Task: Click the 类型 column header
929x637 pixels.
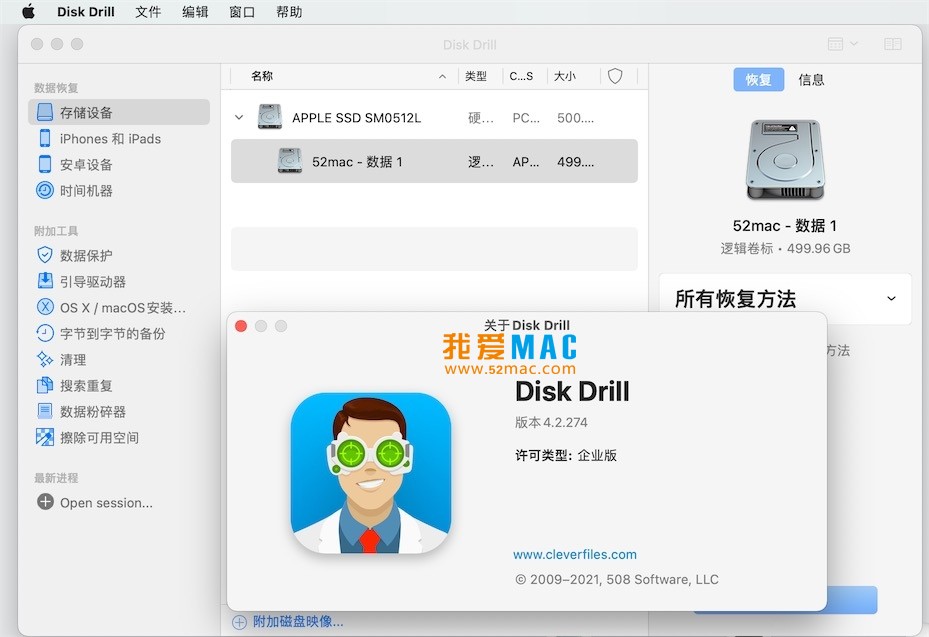Action: click(476, 76)
